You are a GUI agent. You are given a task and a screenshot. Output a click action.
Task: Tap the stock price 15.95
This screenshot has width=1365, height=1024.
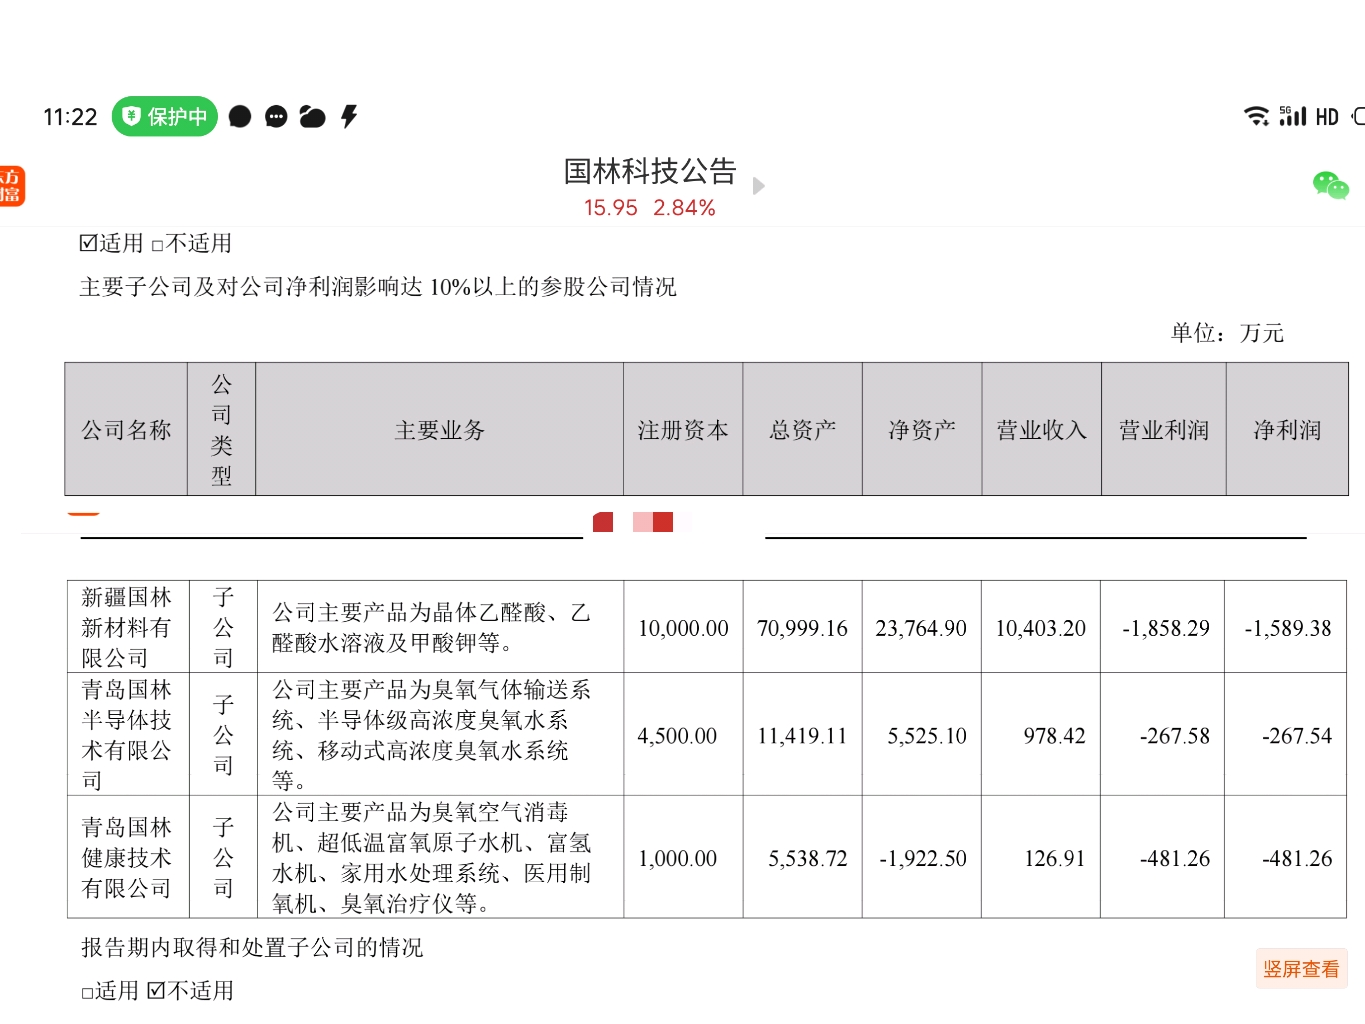611,208
